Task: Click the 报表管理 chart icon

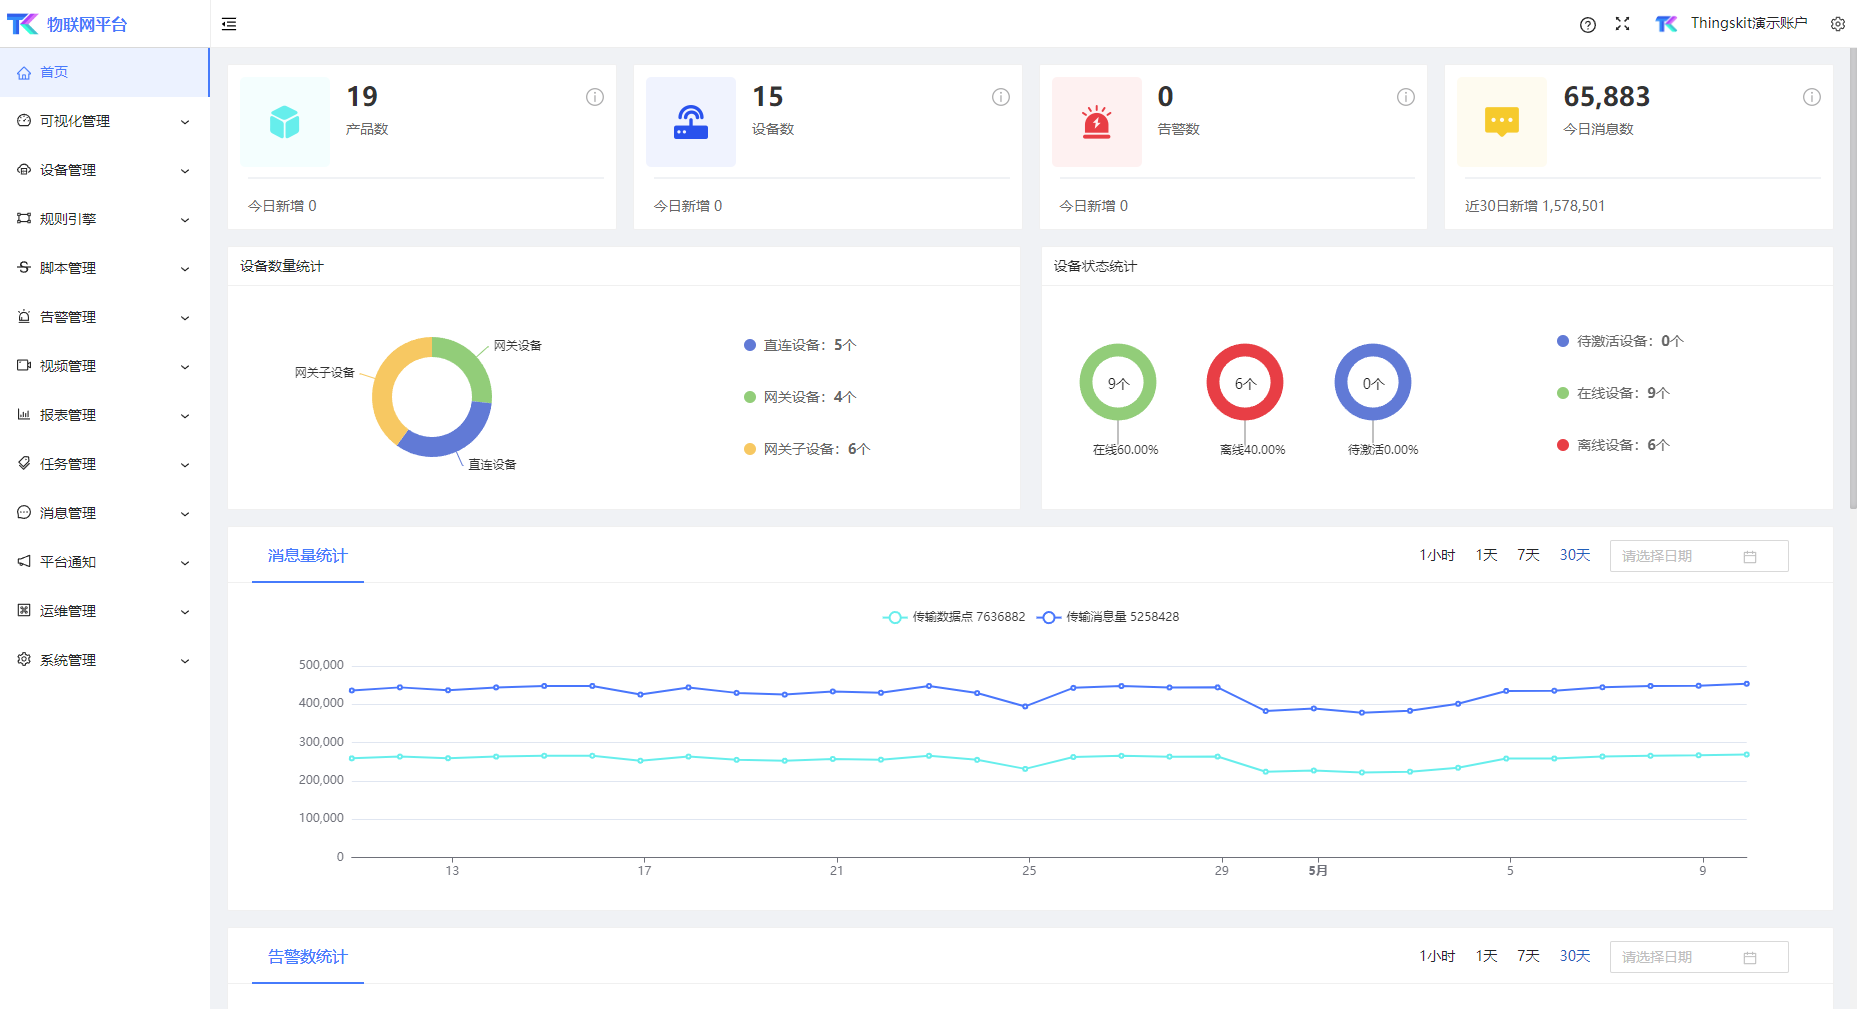Action: coord(24,415)
